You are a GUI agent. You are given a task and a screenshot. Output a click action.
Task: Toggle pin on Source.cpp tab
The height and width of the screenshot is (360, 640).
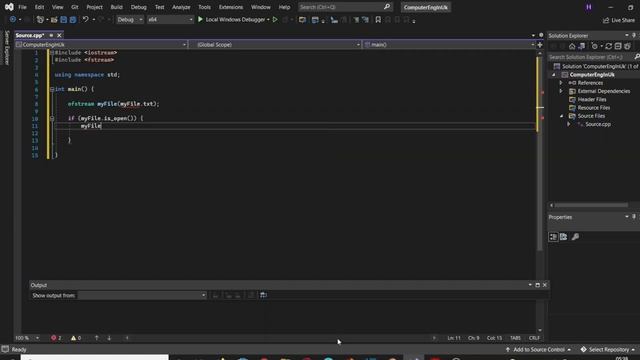(51, 36)
